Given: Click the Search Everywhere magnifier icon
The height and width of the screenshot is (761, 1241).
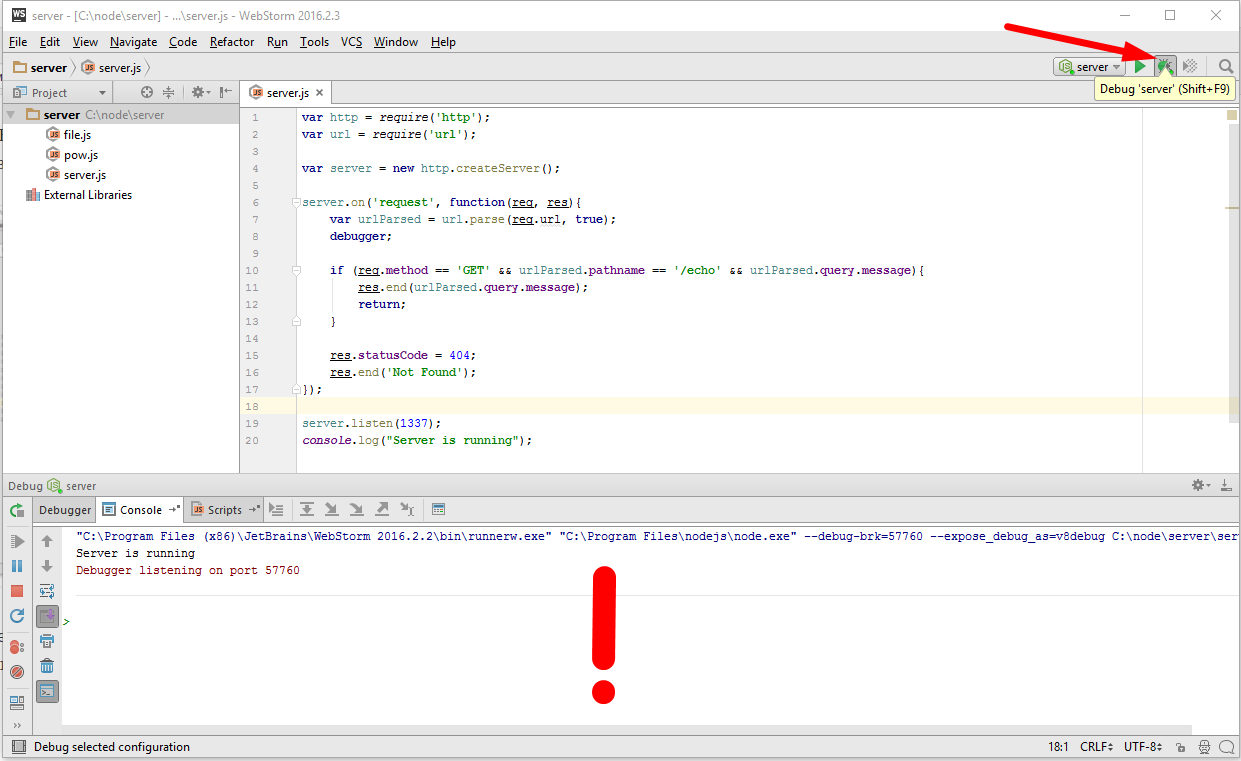Looking at the screenshot, I should (1226, 67).
